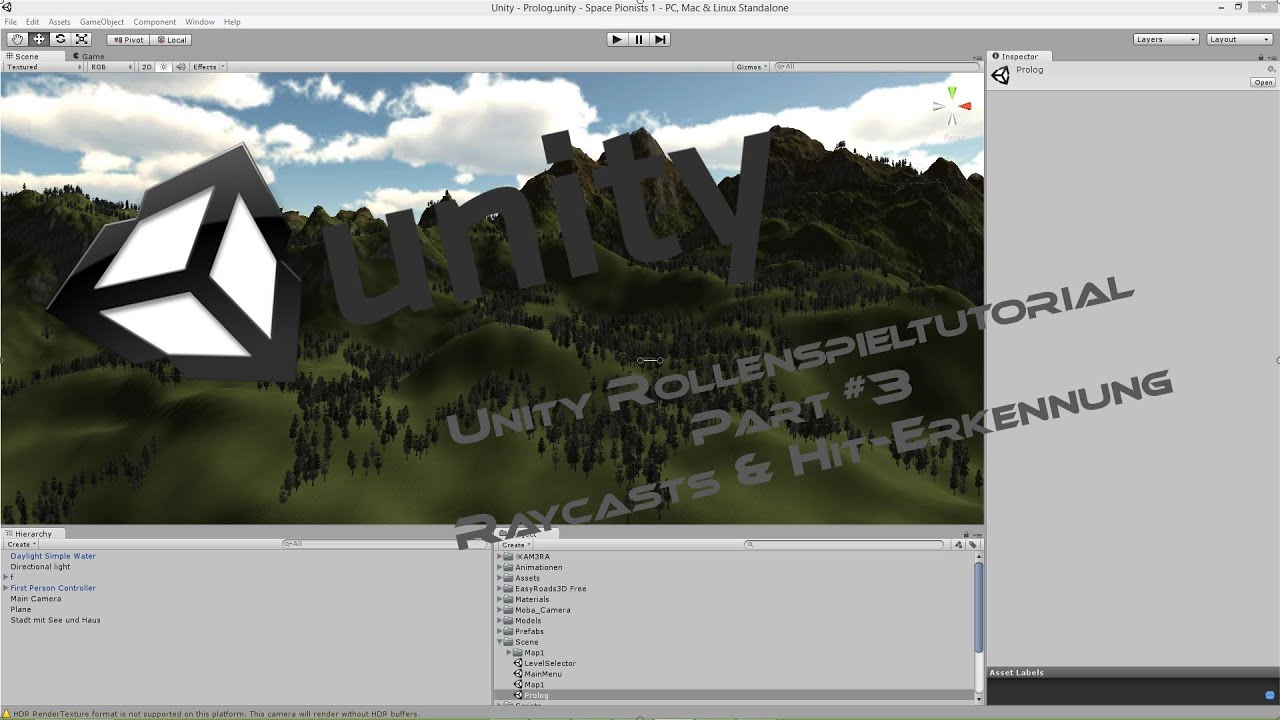1280x720 pixels.
Task: Expand the EasyRoads3D Free folder
Action: coord(500,589)
